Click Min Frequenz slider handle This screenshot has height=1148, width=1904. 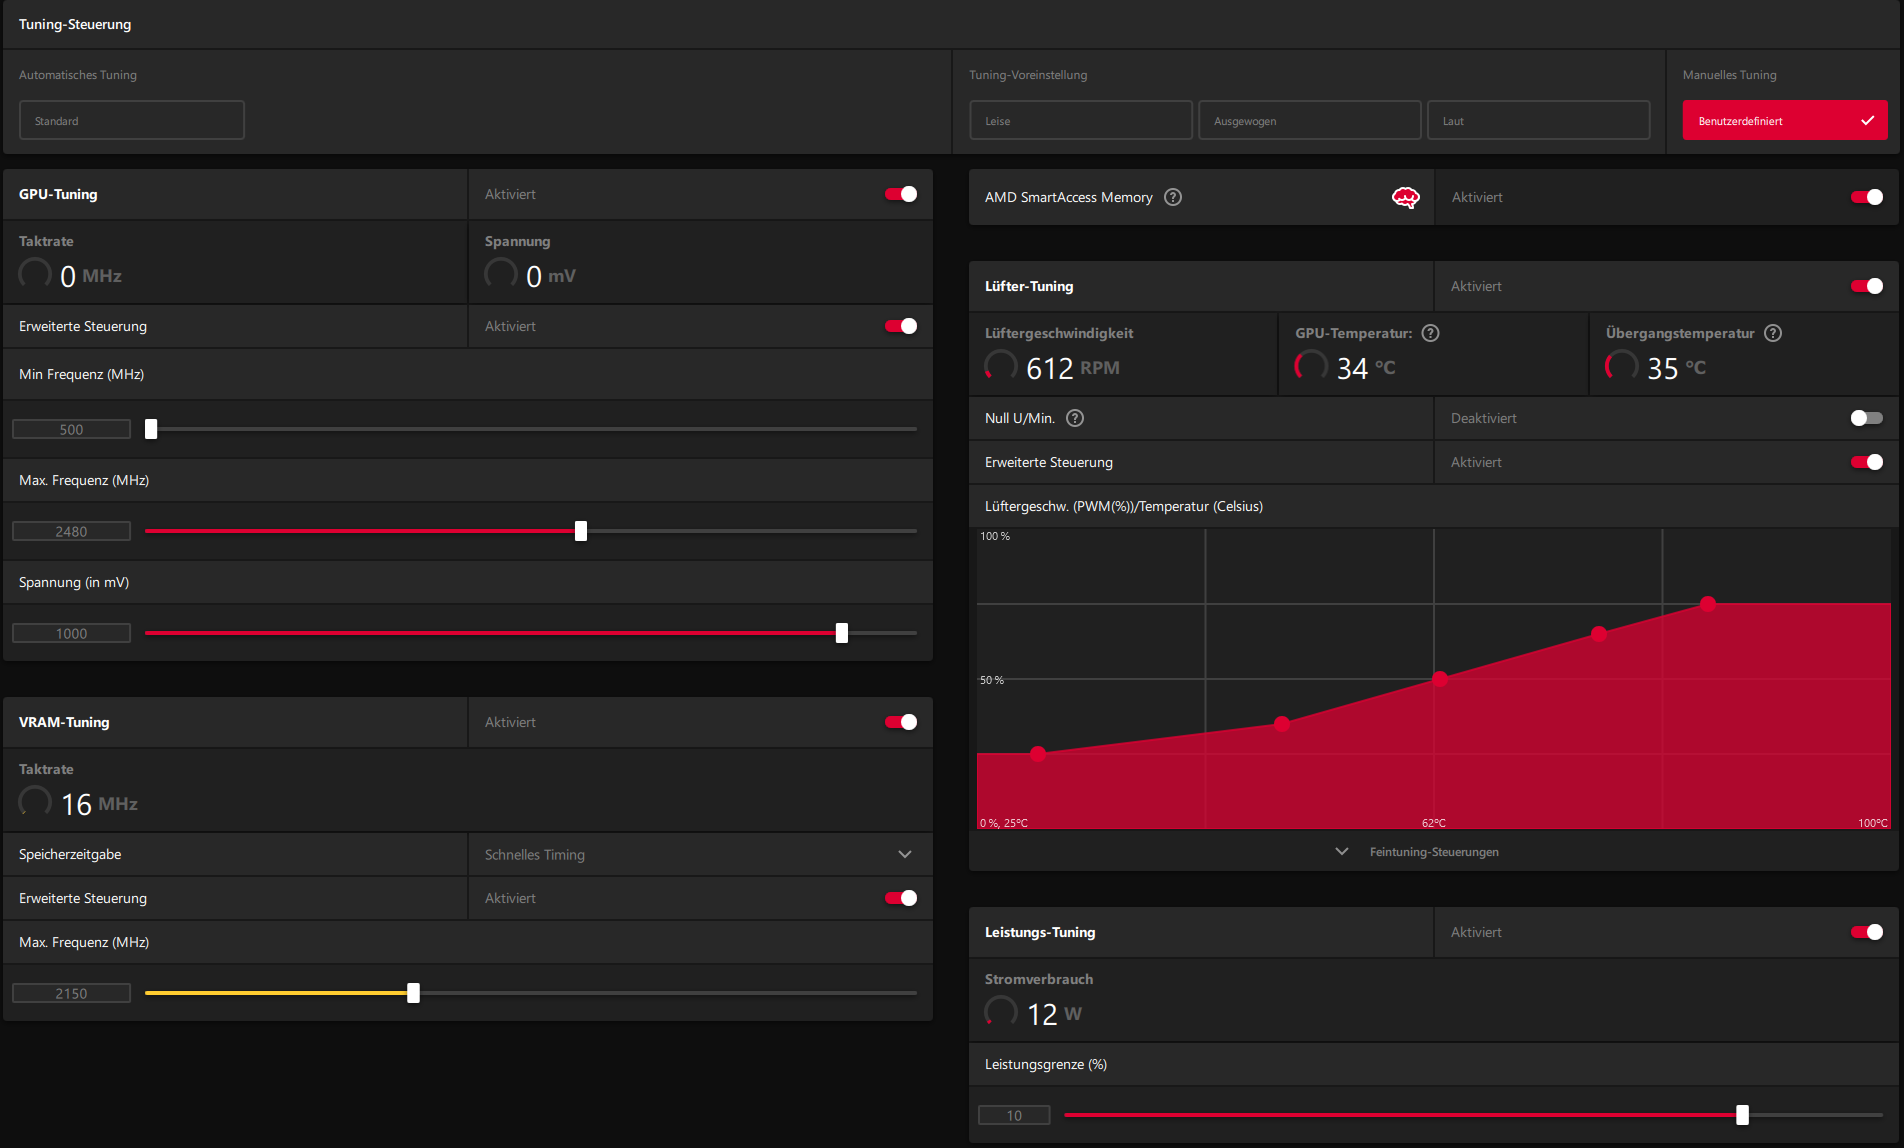(x=151, y=429)
